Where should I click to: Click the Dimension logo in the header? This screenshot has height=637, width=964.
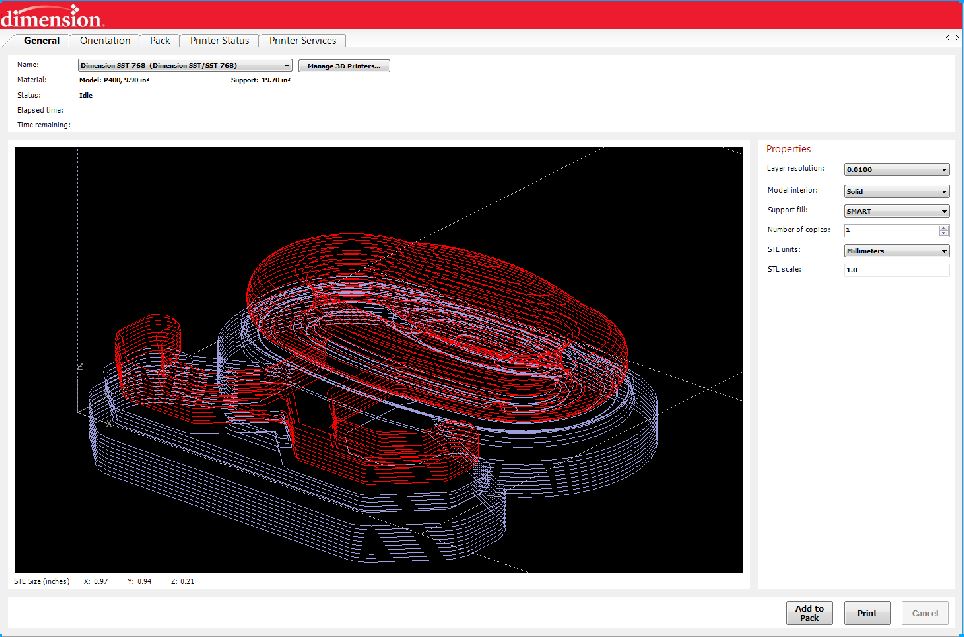click(x=50, y=16)
